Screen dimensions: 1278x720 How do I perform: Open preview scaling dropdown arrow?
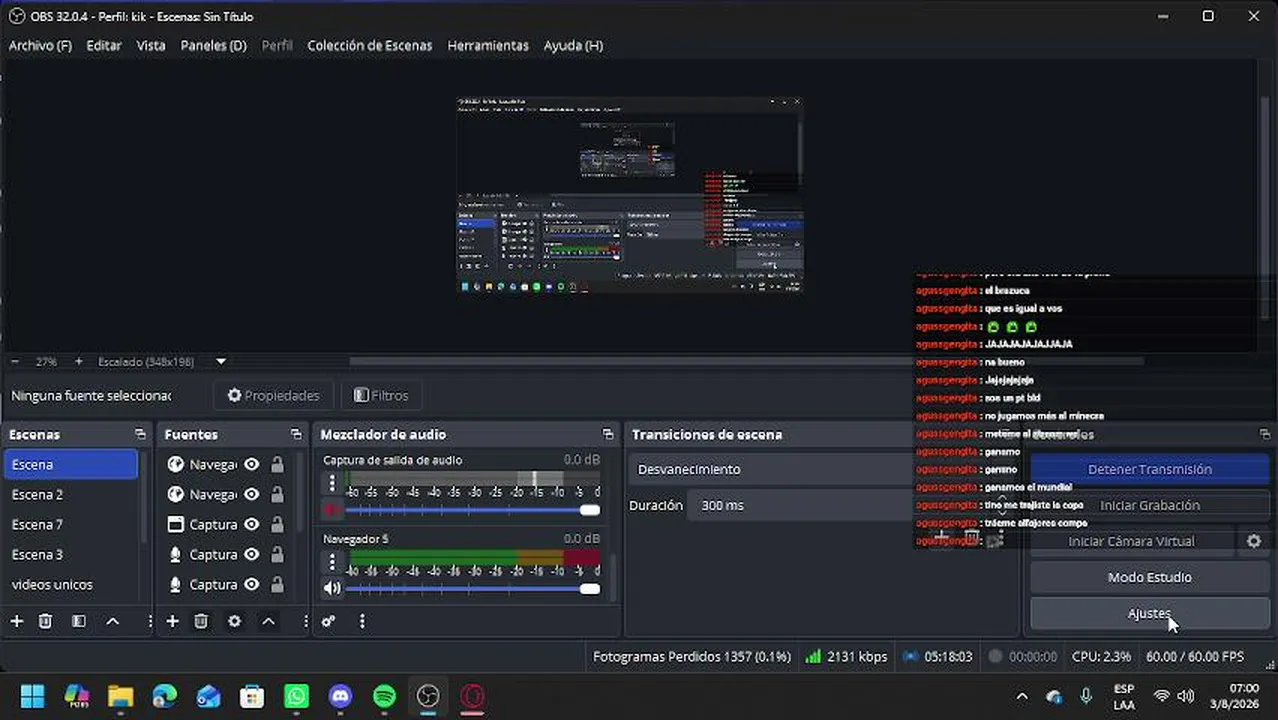coord(221,361)
